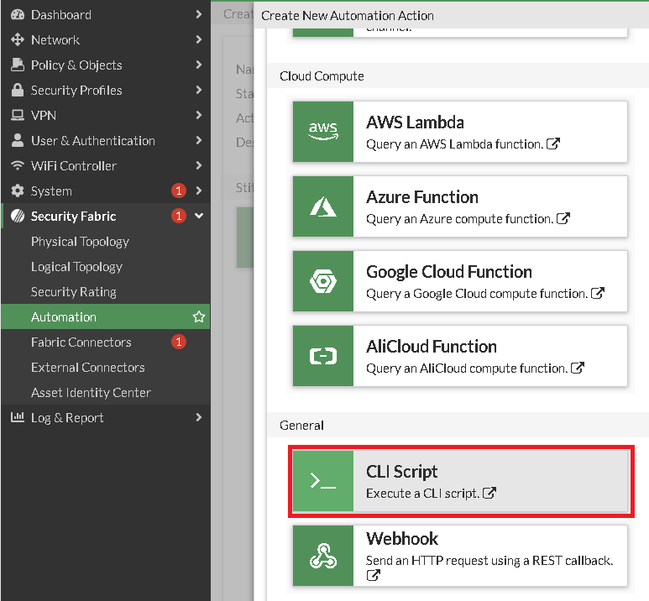Choose the Azure Function action title

[422, 197]
